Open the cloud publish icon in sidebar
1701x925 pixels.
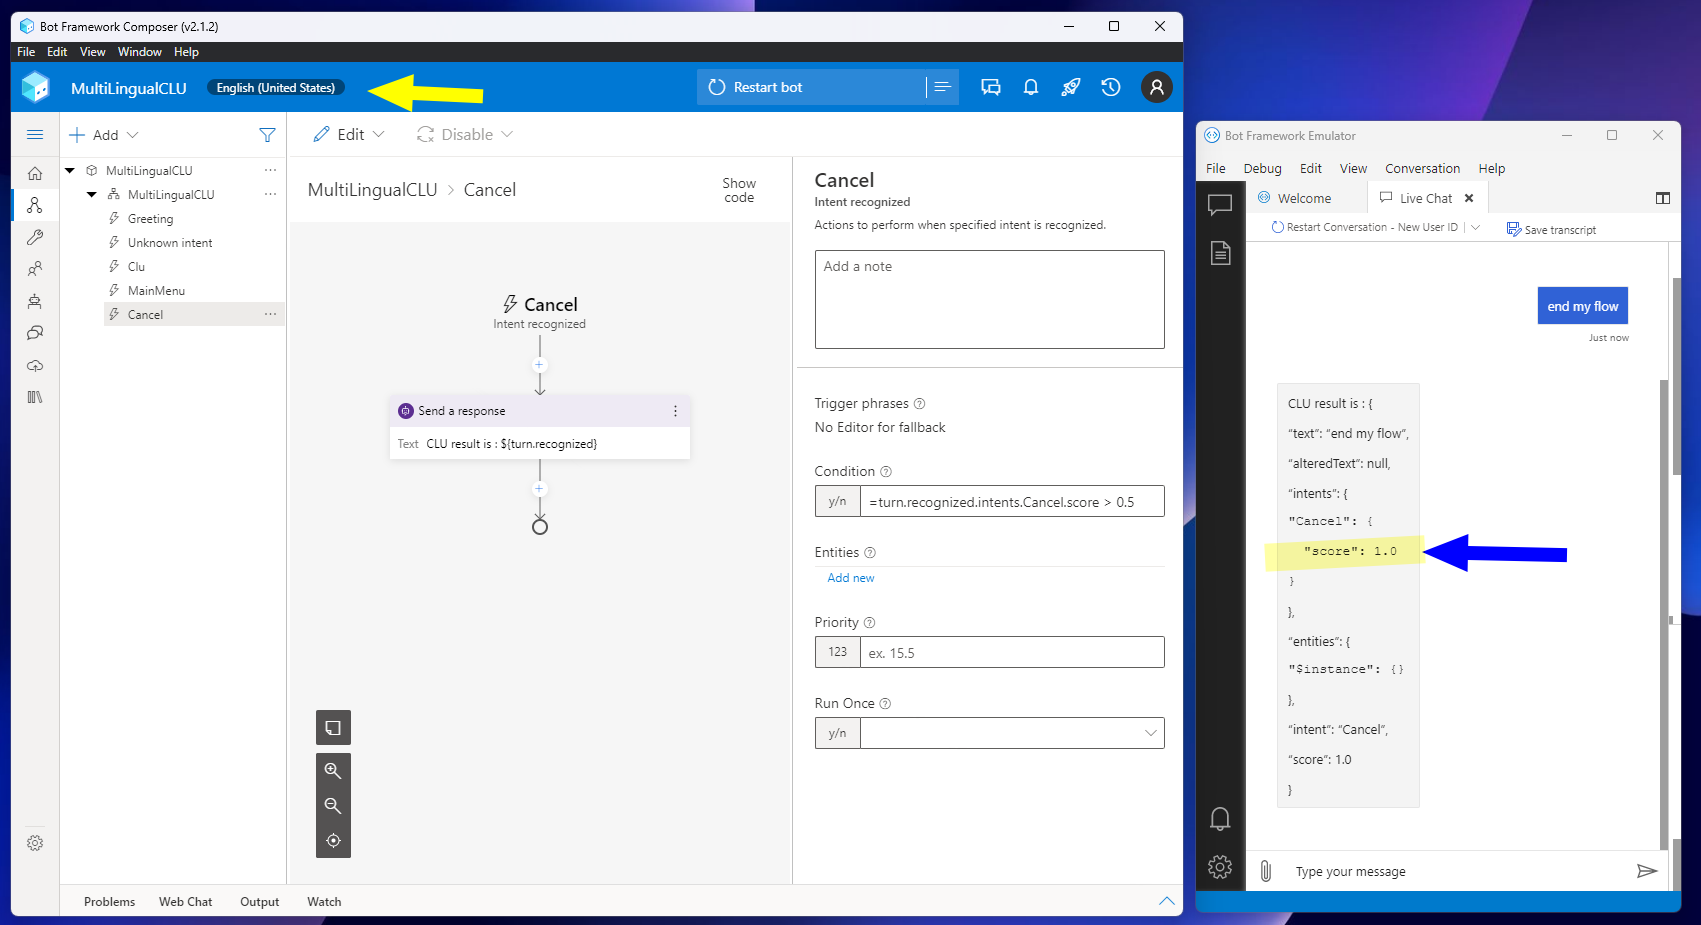35,365
